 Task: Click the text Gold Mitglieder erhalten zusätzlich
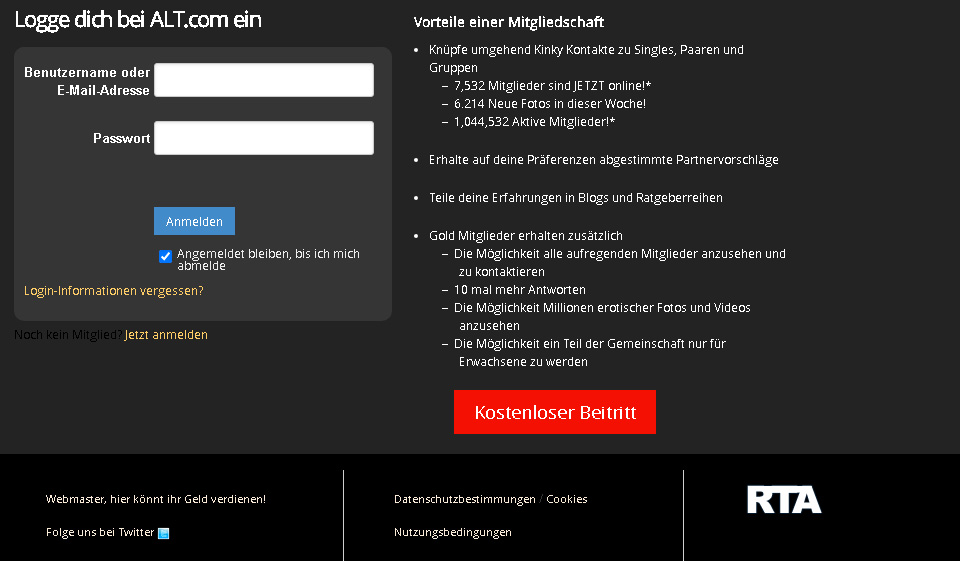point(526,236)
